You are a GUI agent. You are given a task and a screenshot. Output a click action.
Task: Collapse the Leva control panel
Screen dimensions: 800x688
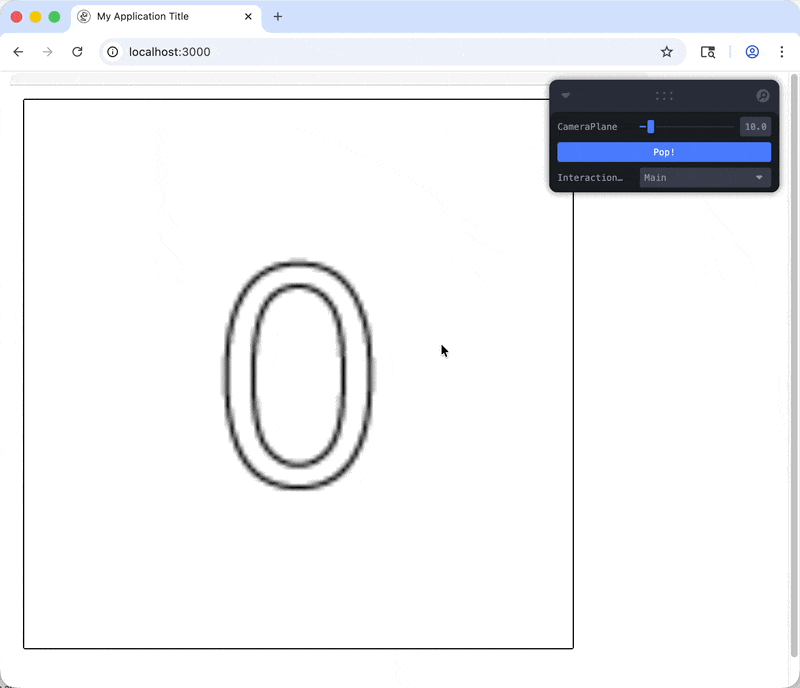(566, 96)
